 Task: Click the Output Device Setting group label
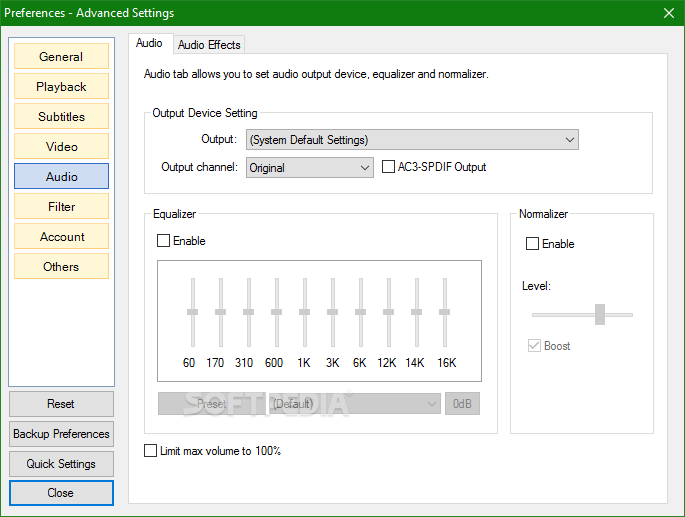205,113
